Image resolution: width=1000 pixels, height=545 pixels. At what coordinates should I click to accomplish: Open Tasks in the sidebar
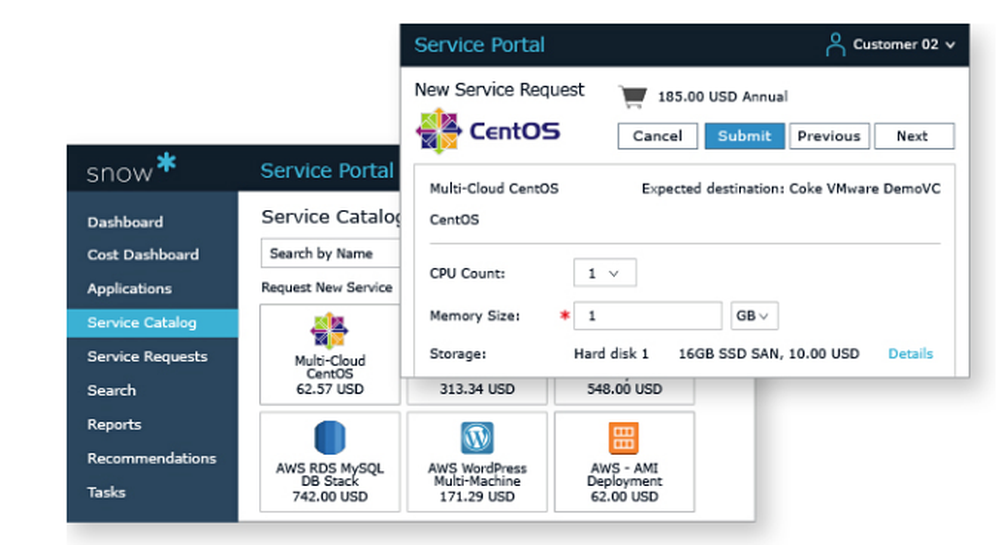click(x=107, y=492)
